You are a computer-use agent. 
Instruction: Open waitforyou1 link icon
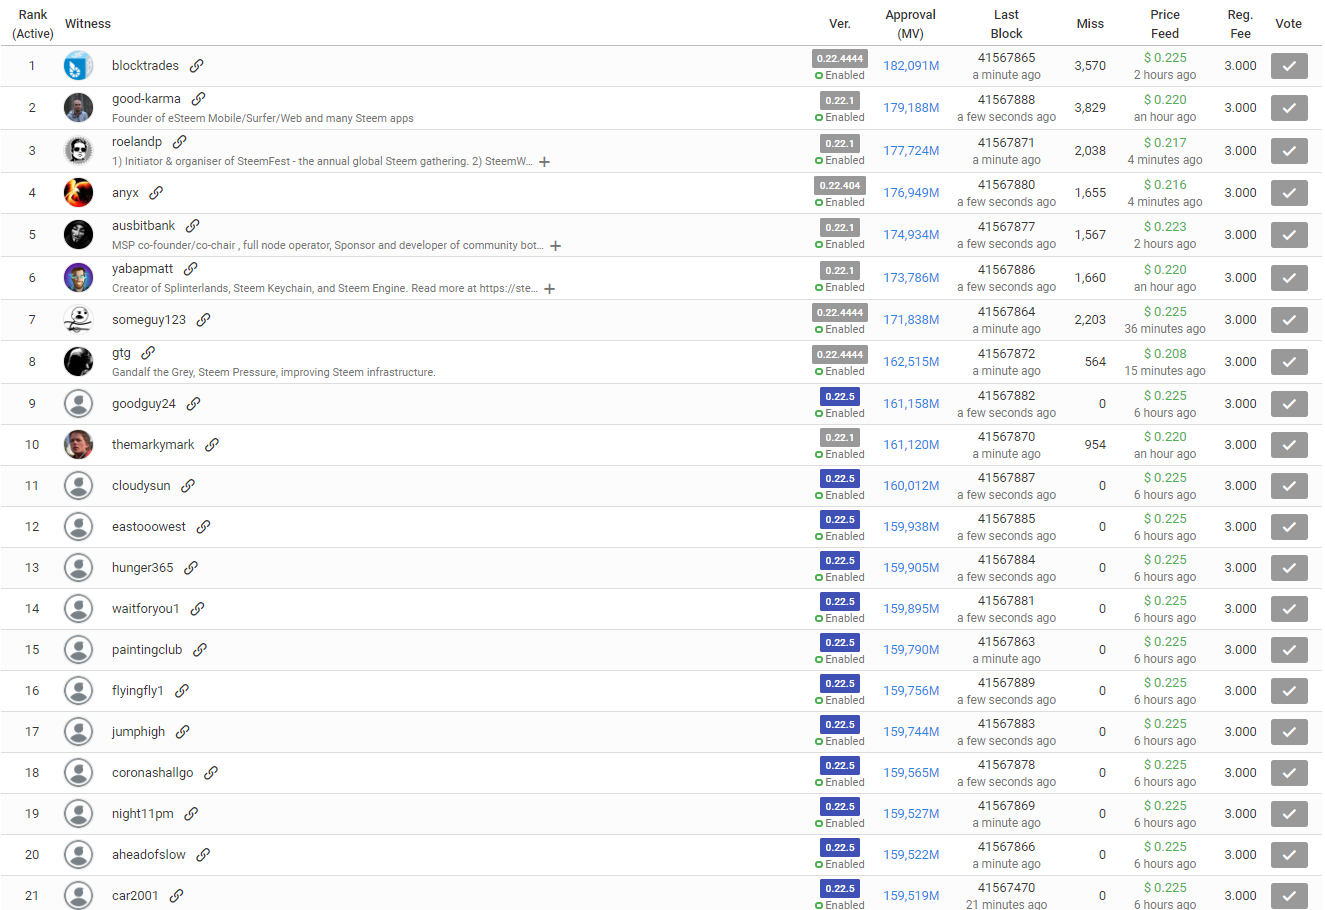point(198,609)
